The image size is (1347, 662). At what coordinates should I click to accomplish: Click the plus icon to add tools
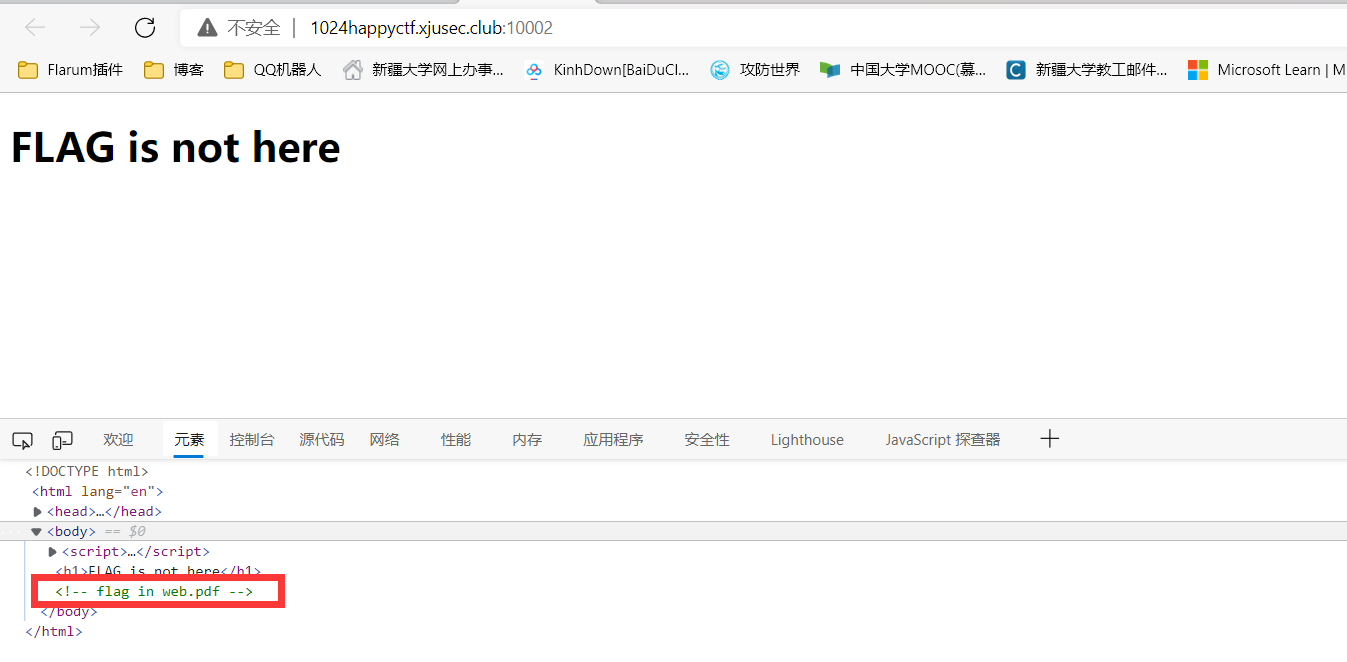(x=1049, y=439)
